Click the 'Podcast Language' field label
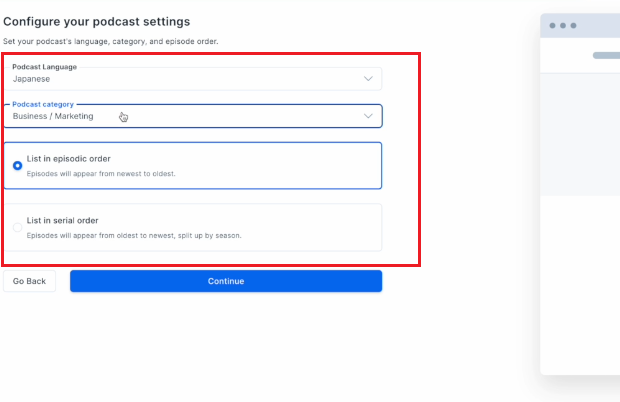Screen dimensions: 620x402 [x=44, y=67]
